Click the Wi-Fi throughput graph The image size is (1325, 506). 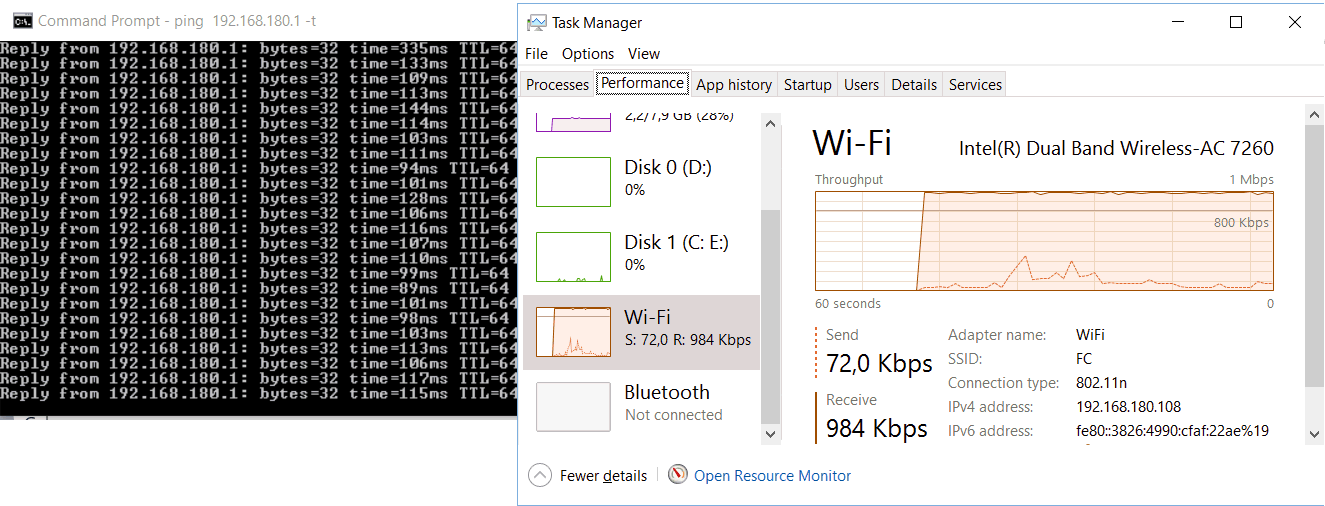tap(1044, 241)
